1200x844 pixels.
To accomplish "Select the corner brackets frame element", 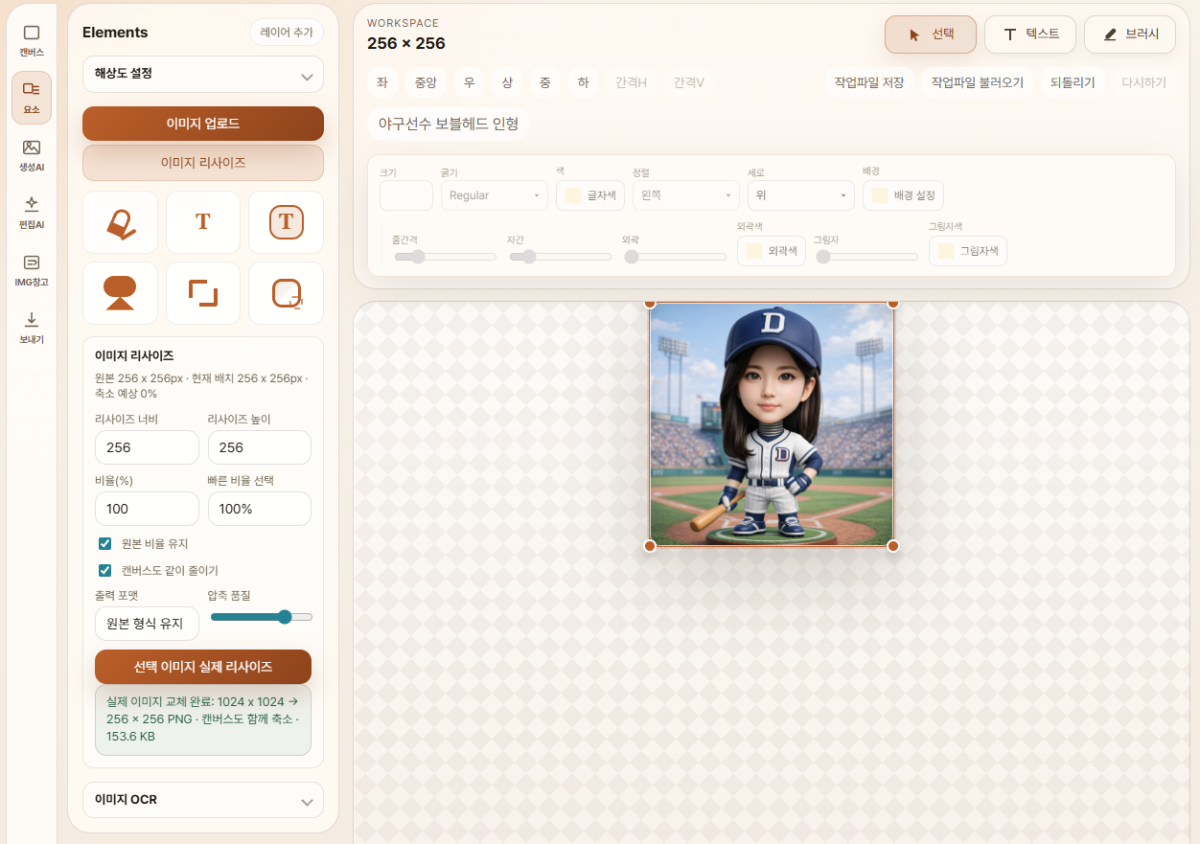I will pyautogui.click(x=203, y=293).
